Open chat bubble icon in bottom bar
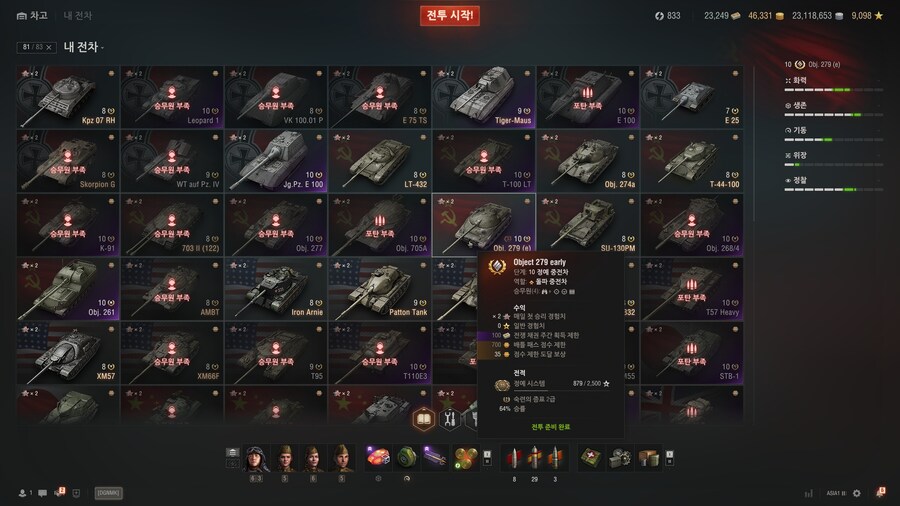Image resolution: width=900 pixels, height=506 pixels. 42,493
